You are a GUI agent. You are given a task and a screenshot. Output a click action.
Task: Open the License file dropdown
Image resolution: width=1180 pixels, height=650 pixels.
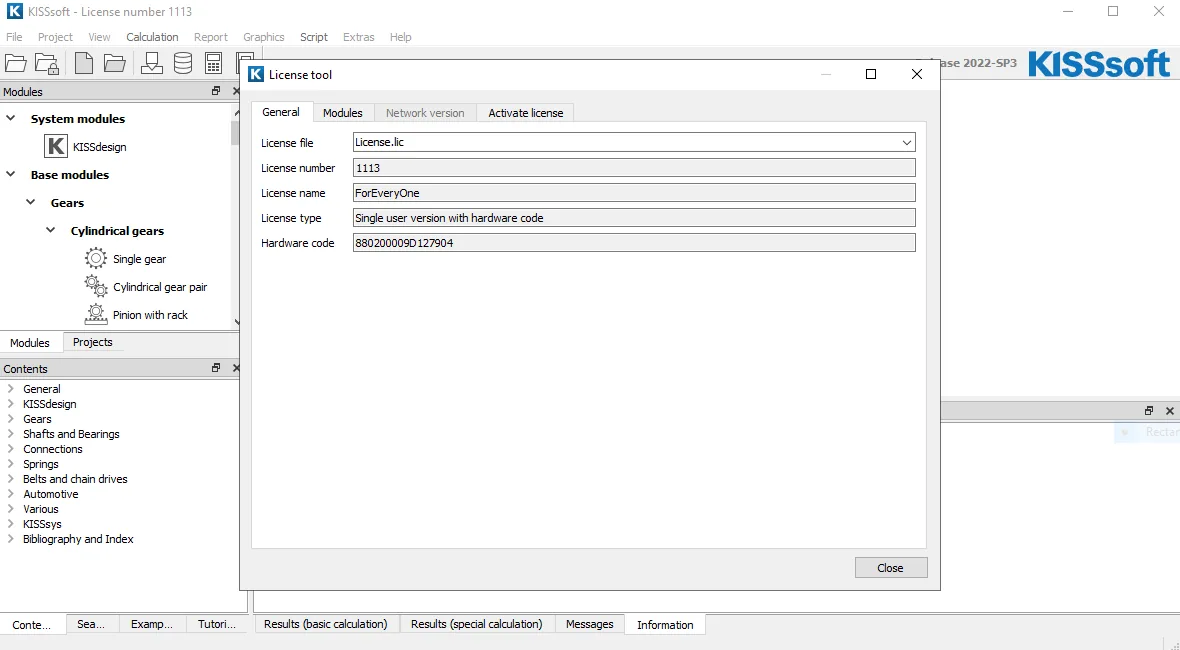[906, 142]
